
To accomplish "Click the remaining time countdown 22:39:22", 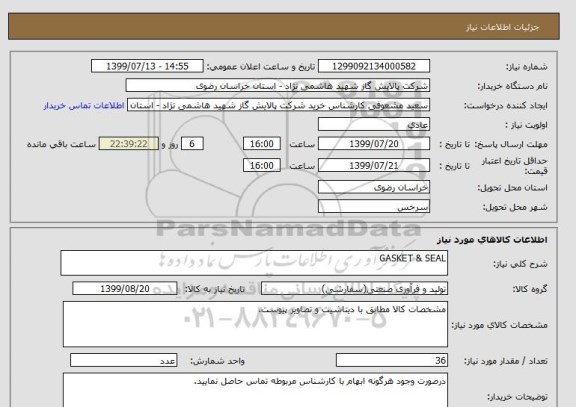I will click(x=129, y=144).
